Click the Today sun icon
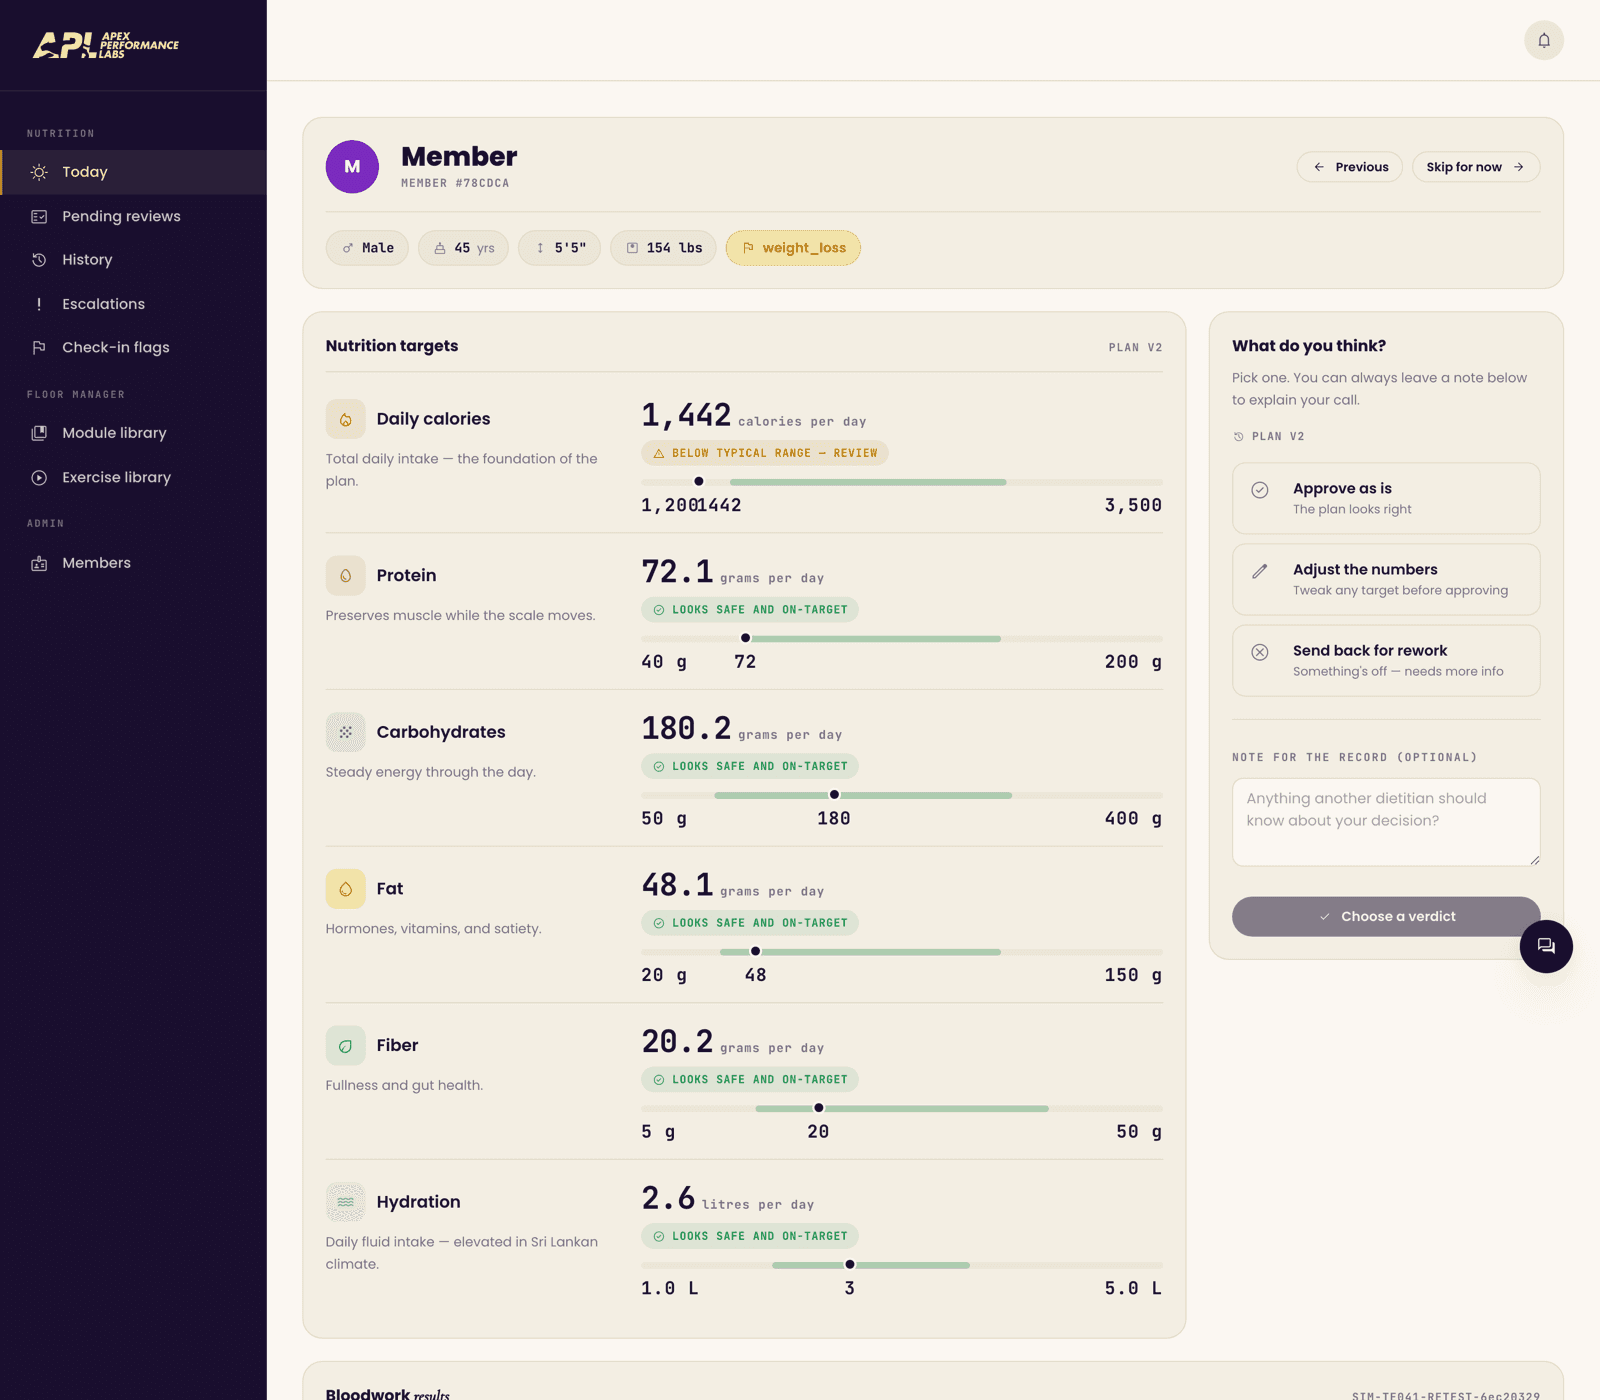 [x=39, y=172]
